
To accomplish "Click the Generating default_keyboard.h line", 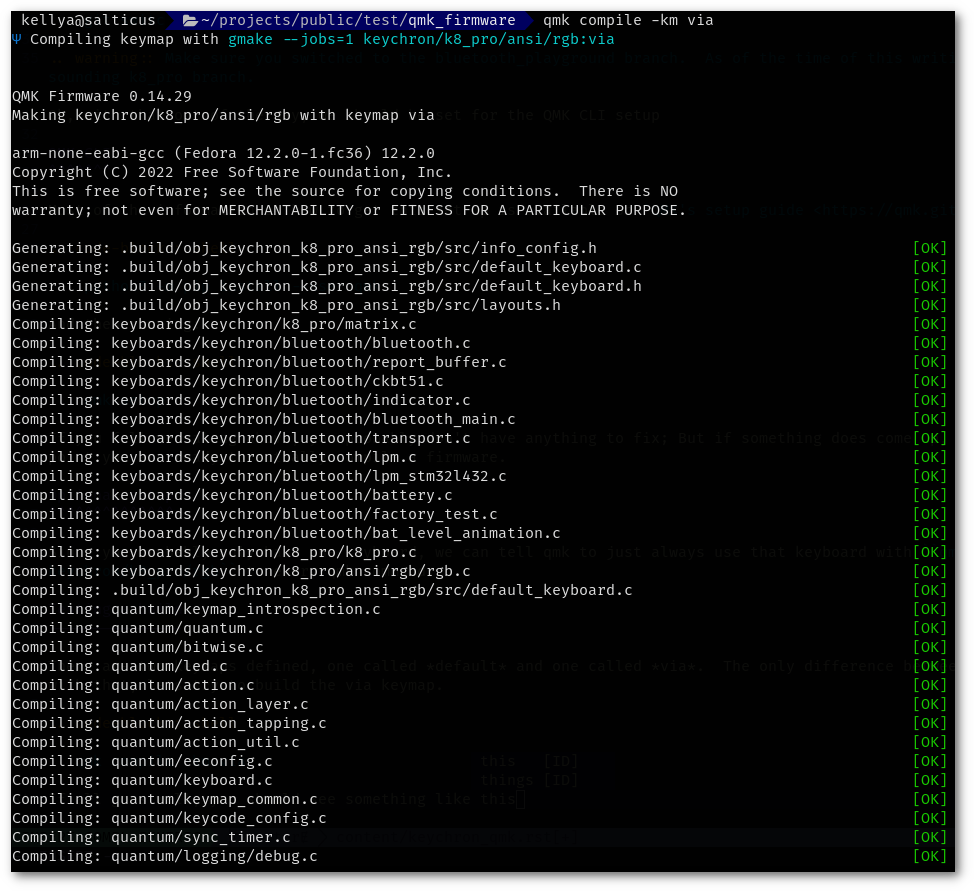I will (327, 286).
